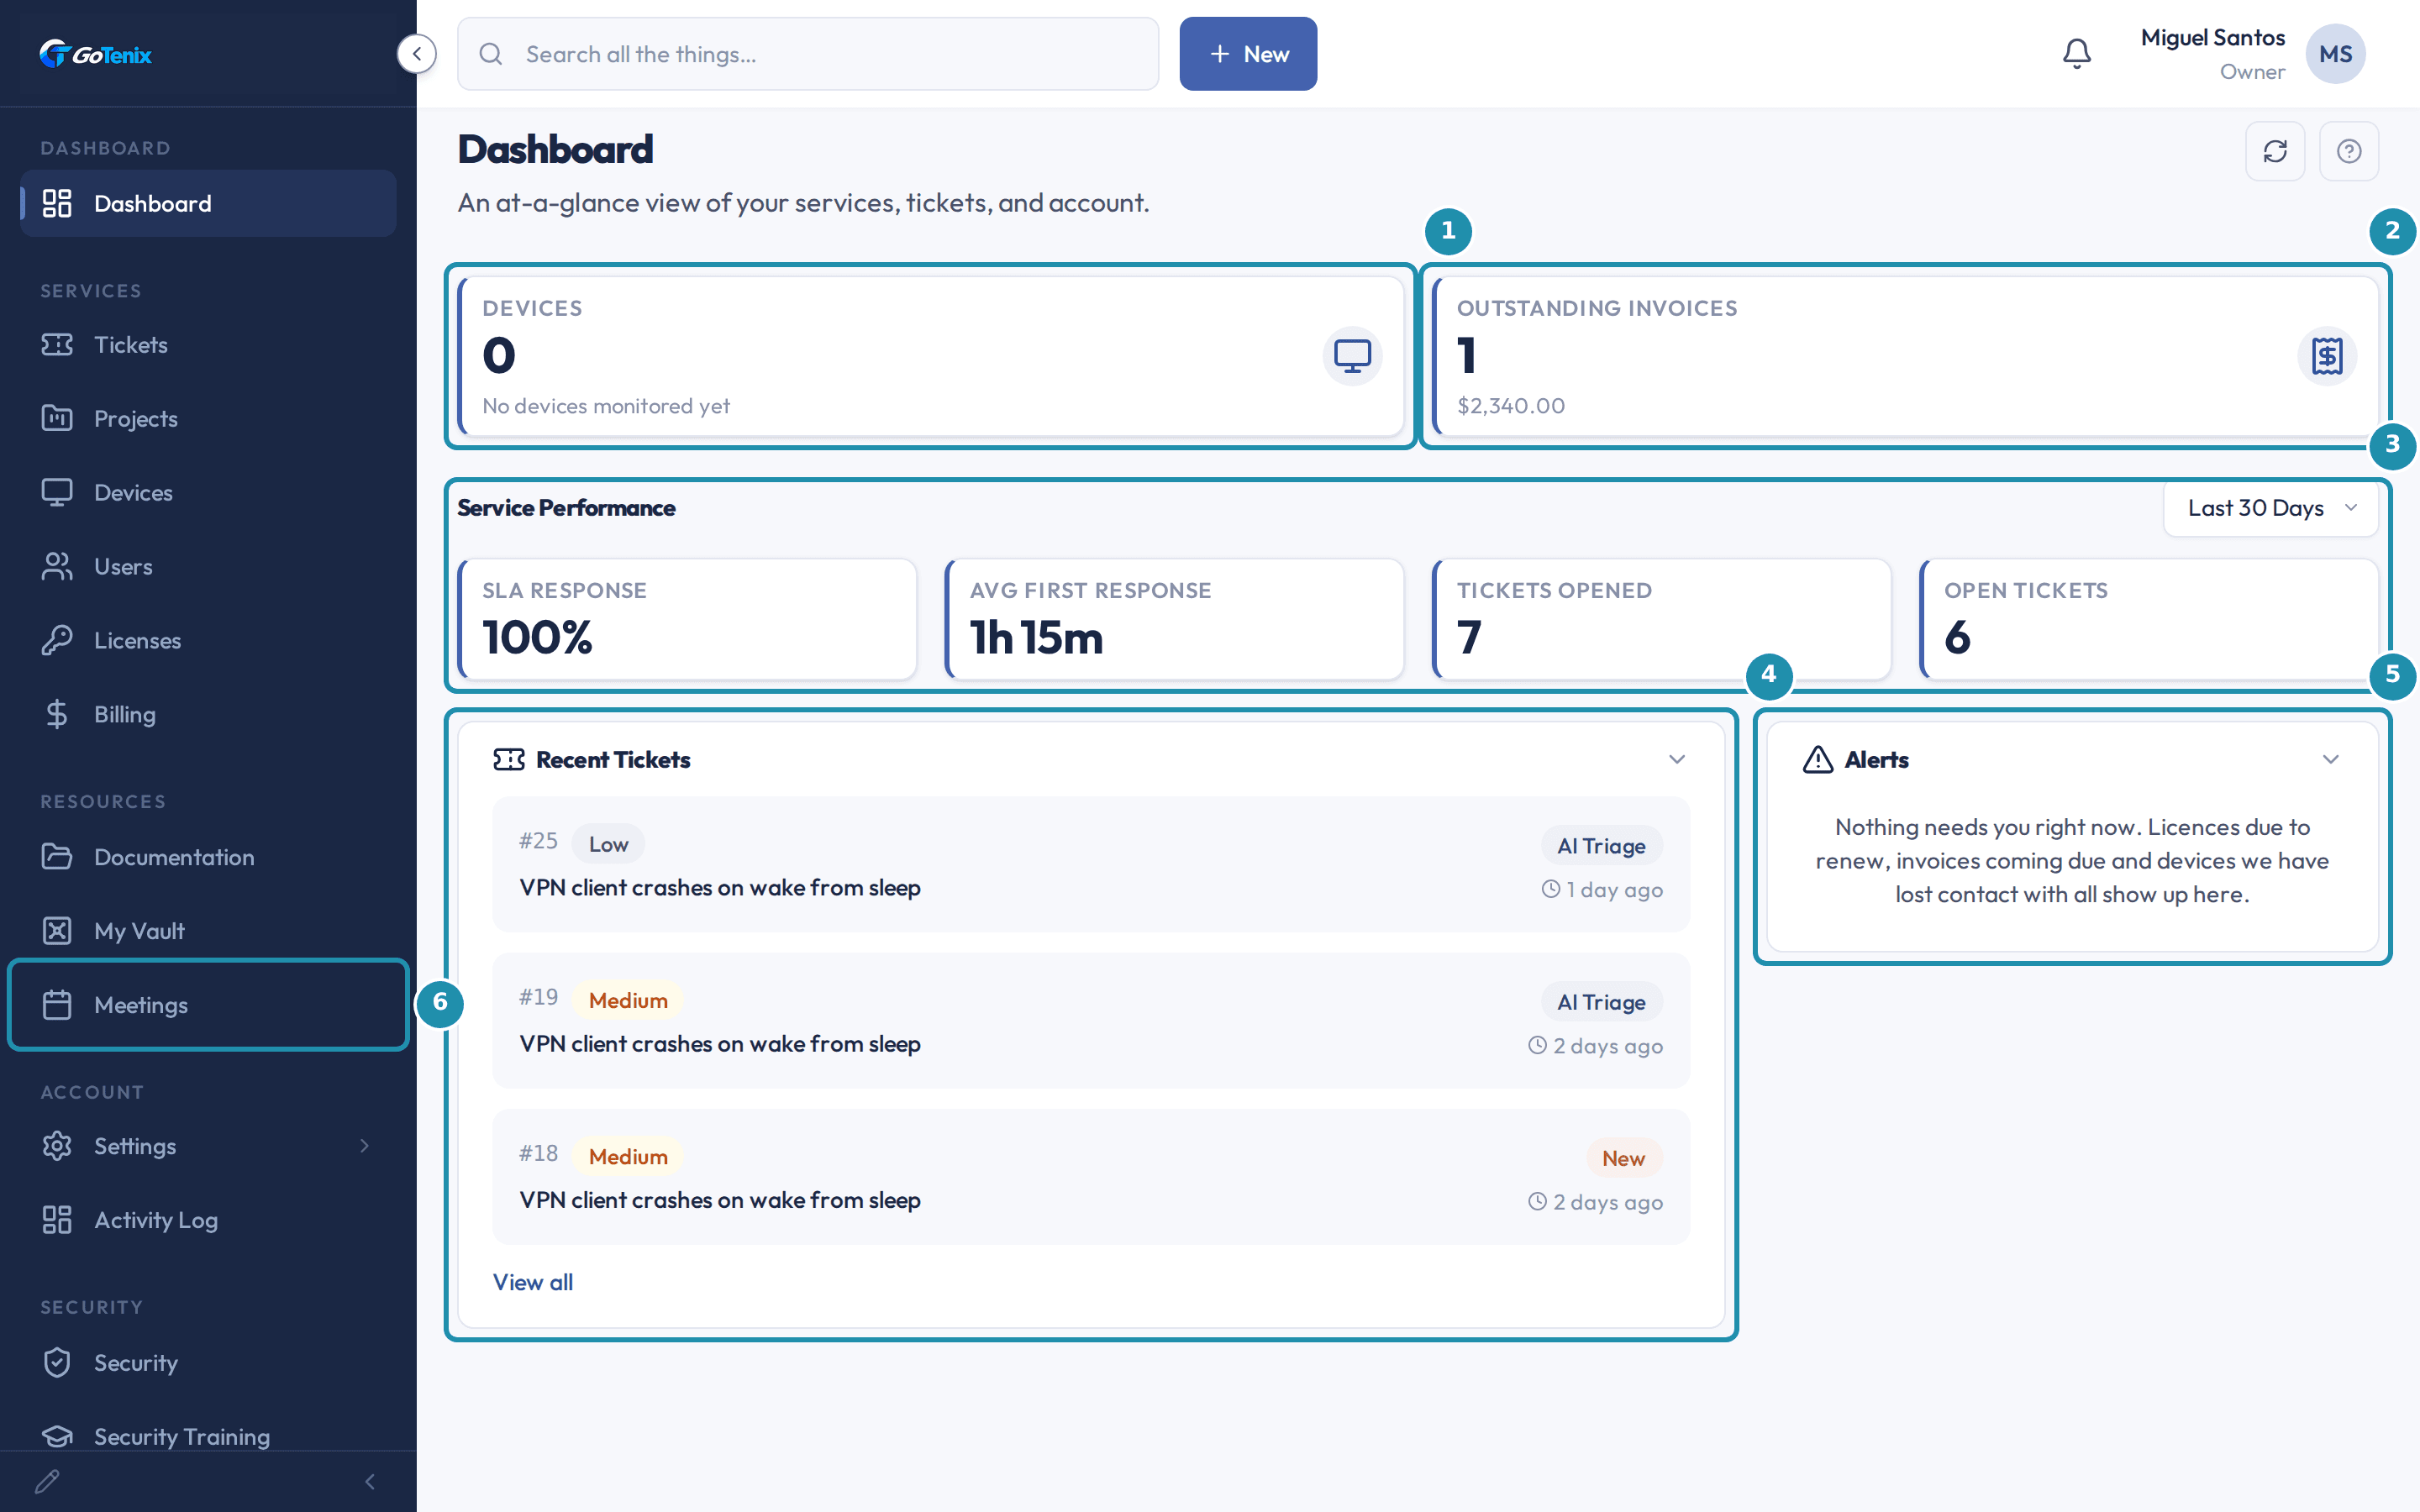The image size is (2420, 1512).
Task: Collapse the Recent Tickets panel
Action: tap(1677, 759)
